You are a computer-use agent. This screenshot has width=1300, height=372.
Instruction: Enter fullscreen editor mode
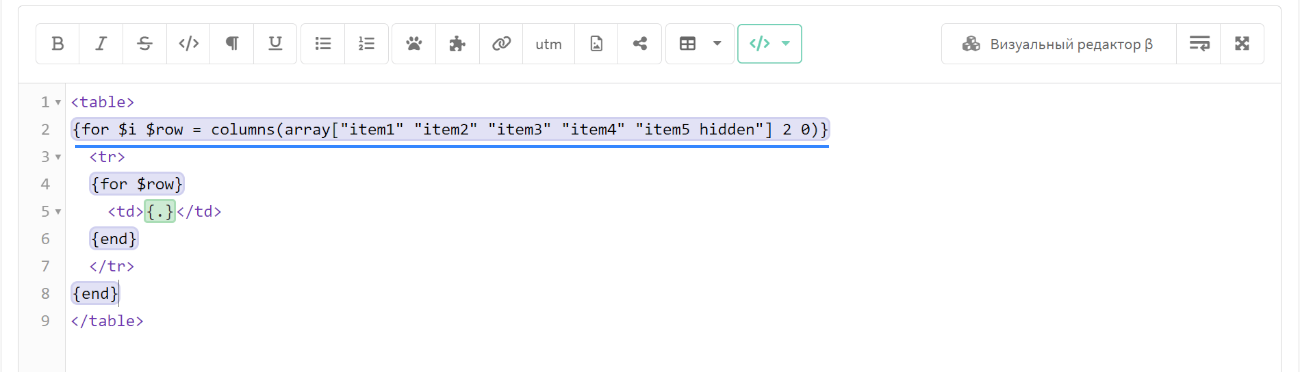coord(1243,44)
